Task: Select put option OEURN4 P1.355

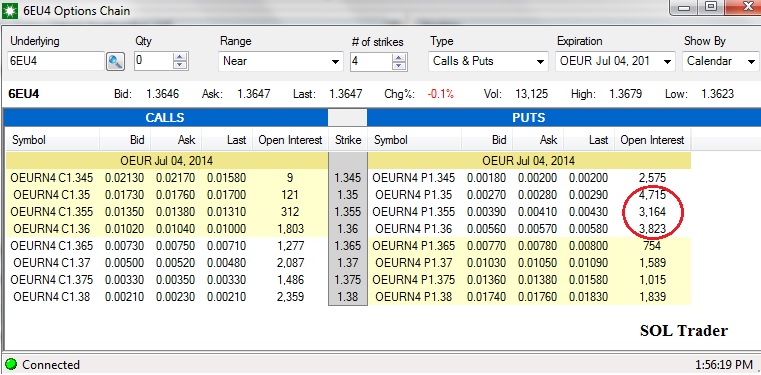Action: 414,212
